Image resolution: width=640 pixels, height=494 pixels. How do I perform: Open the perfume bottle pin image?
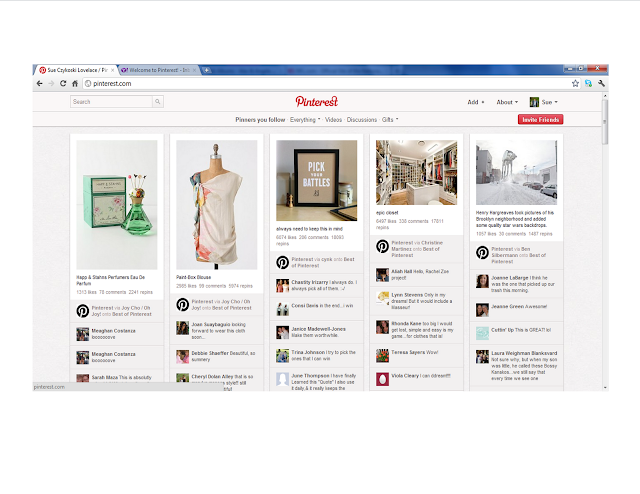coord(117,205)
